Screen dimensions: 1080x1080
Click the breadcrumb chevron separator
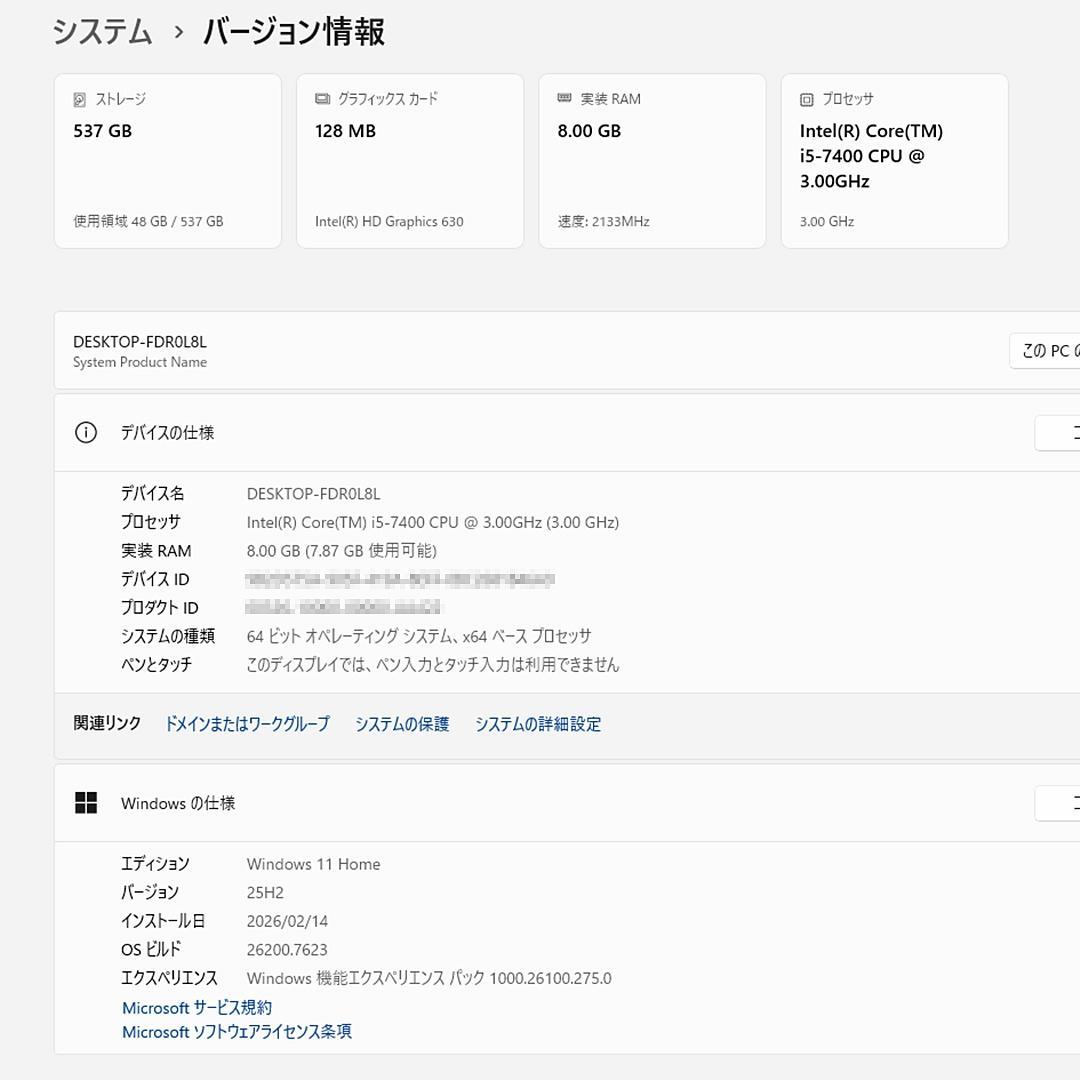pos(179,32)
